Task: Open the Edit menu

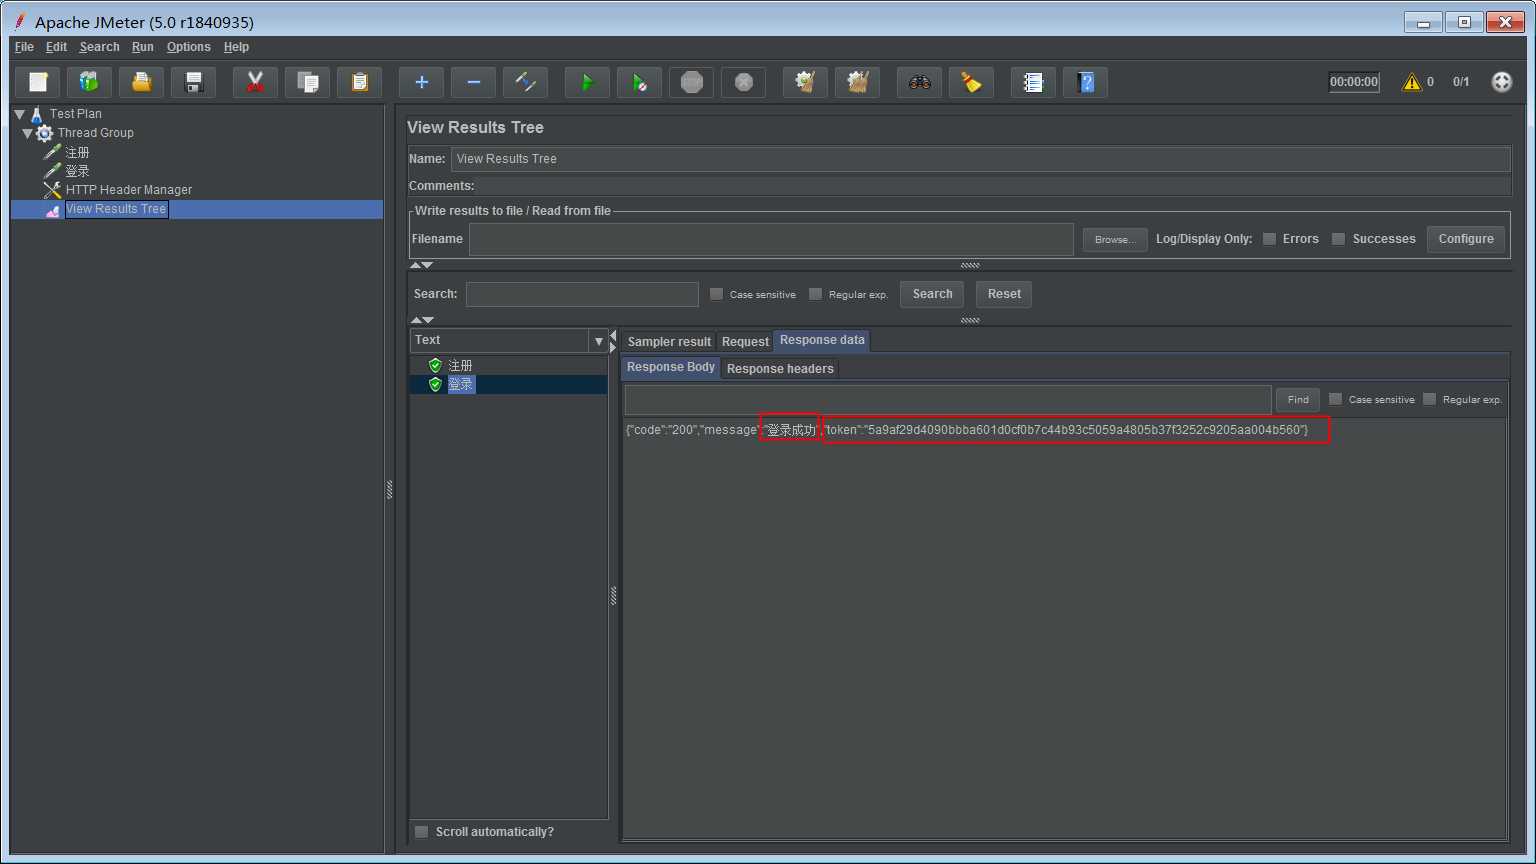Action: click(56, 47)
